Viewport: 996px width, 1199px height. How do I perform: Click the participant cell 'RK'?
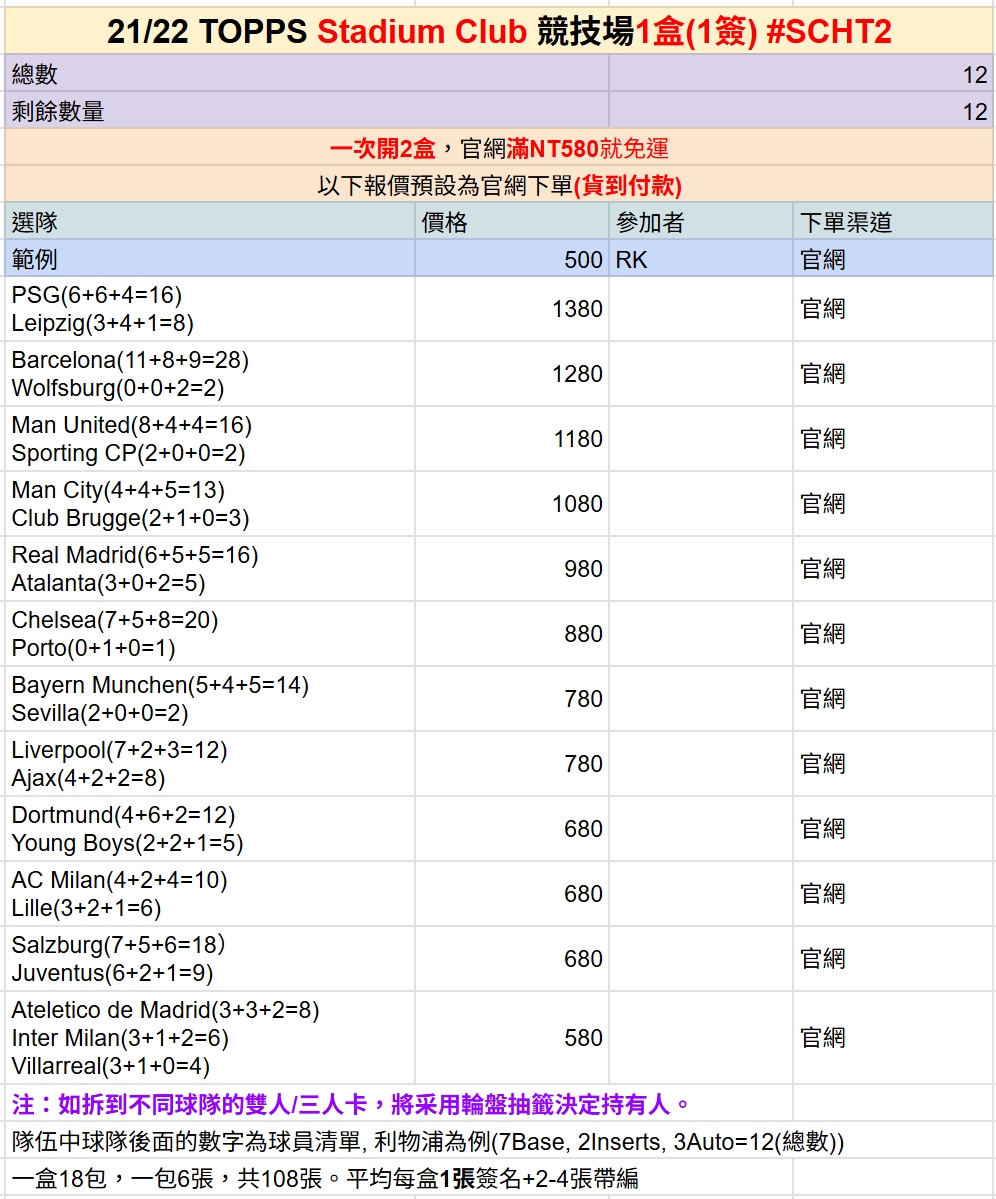click(x=701, y=258)
